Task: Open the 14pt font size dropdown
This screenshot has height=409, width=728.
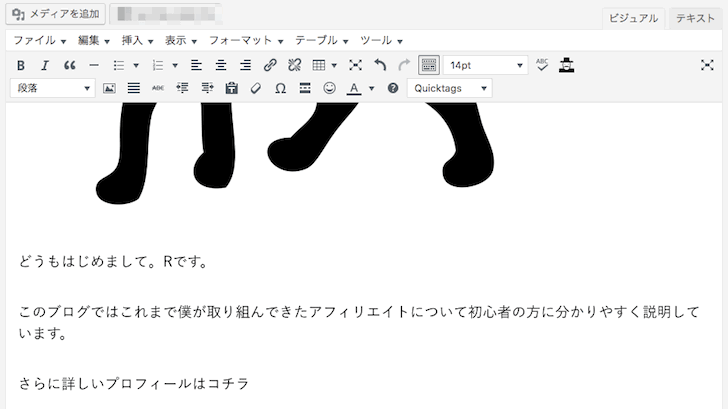Action: pos(485,65)
